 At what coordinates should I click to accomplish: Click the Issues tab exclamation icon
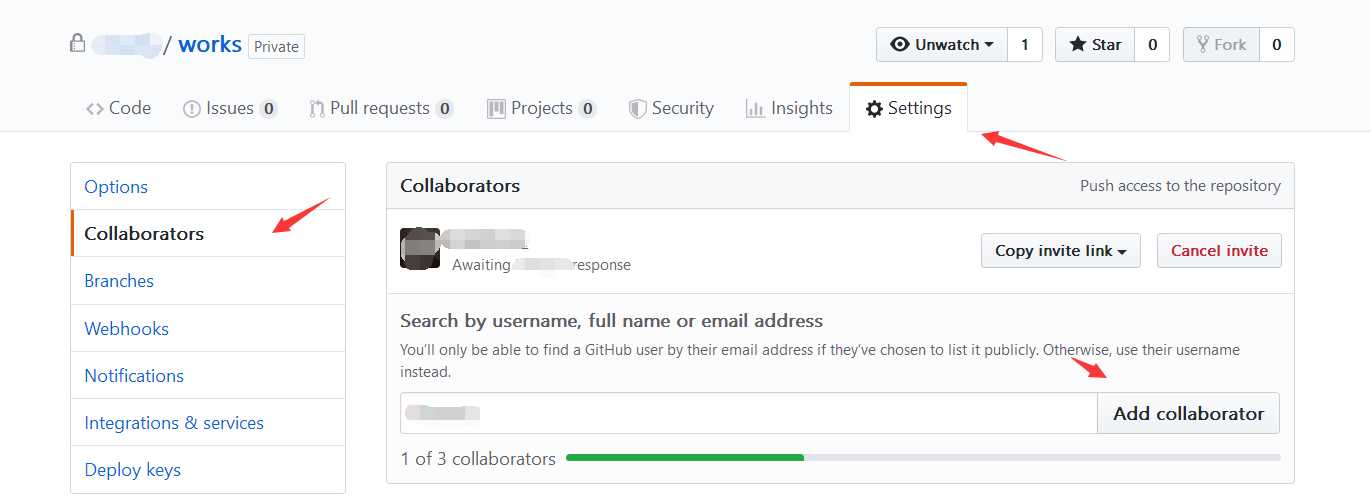click(x=192, y=109)
